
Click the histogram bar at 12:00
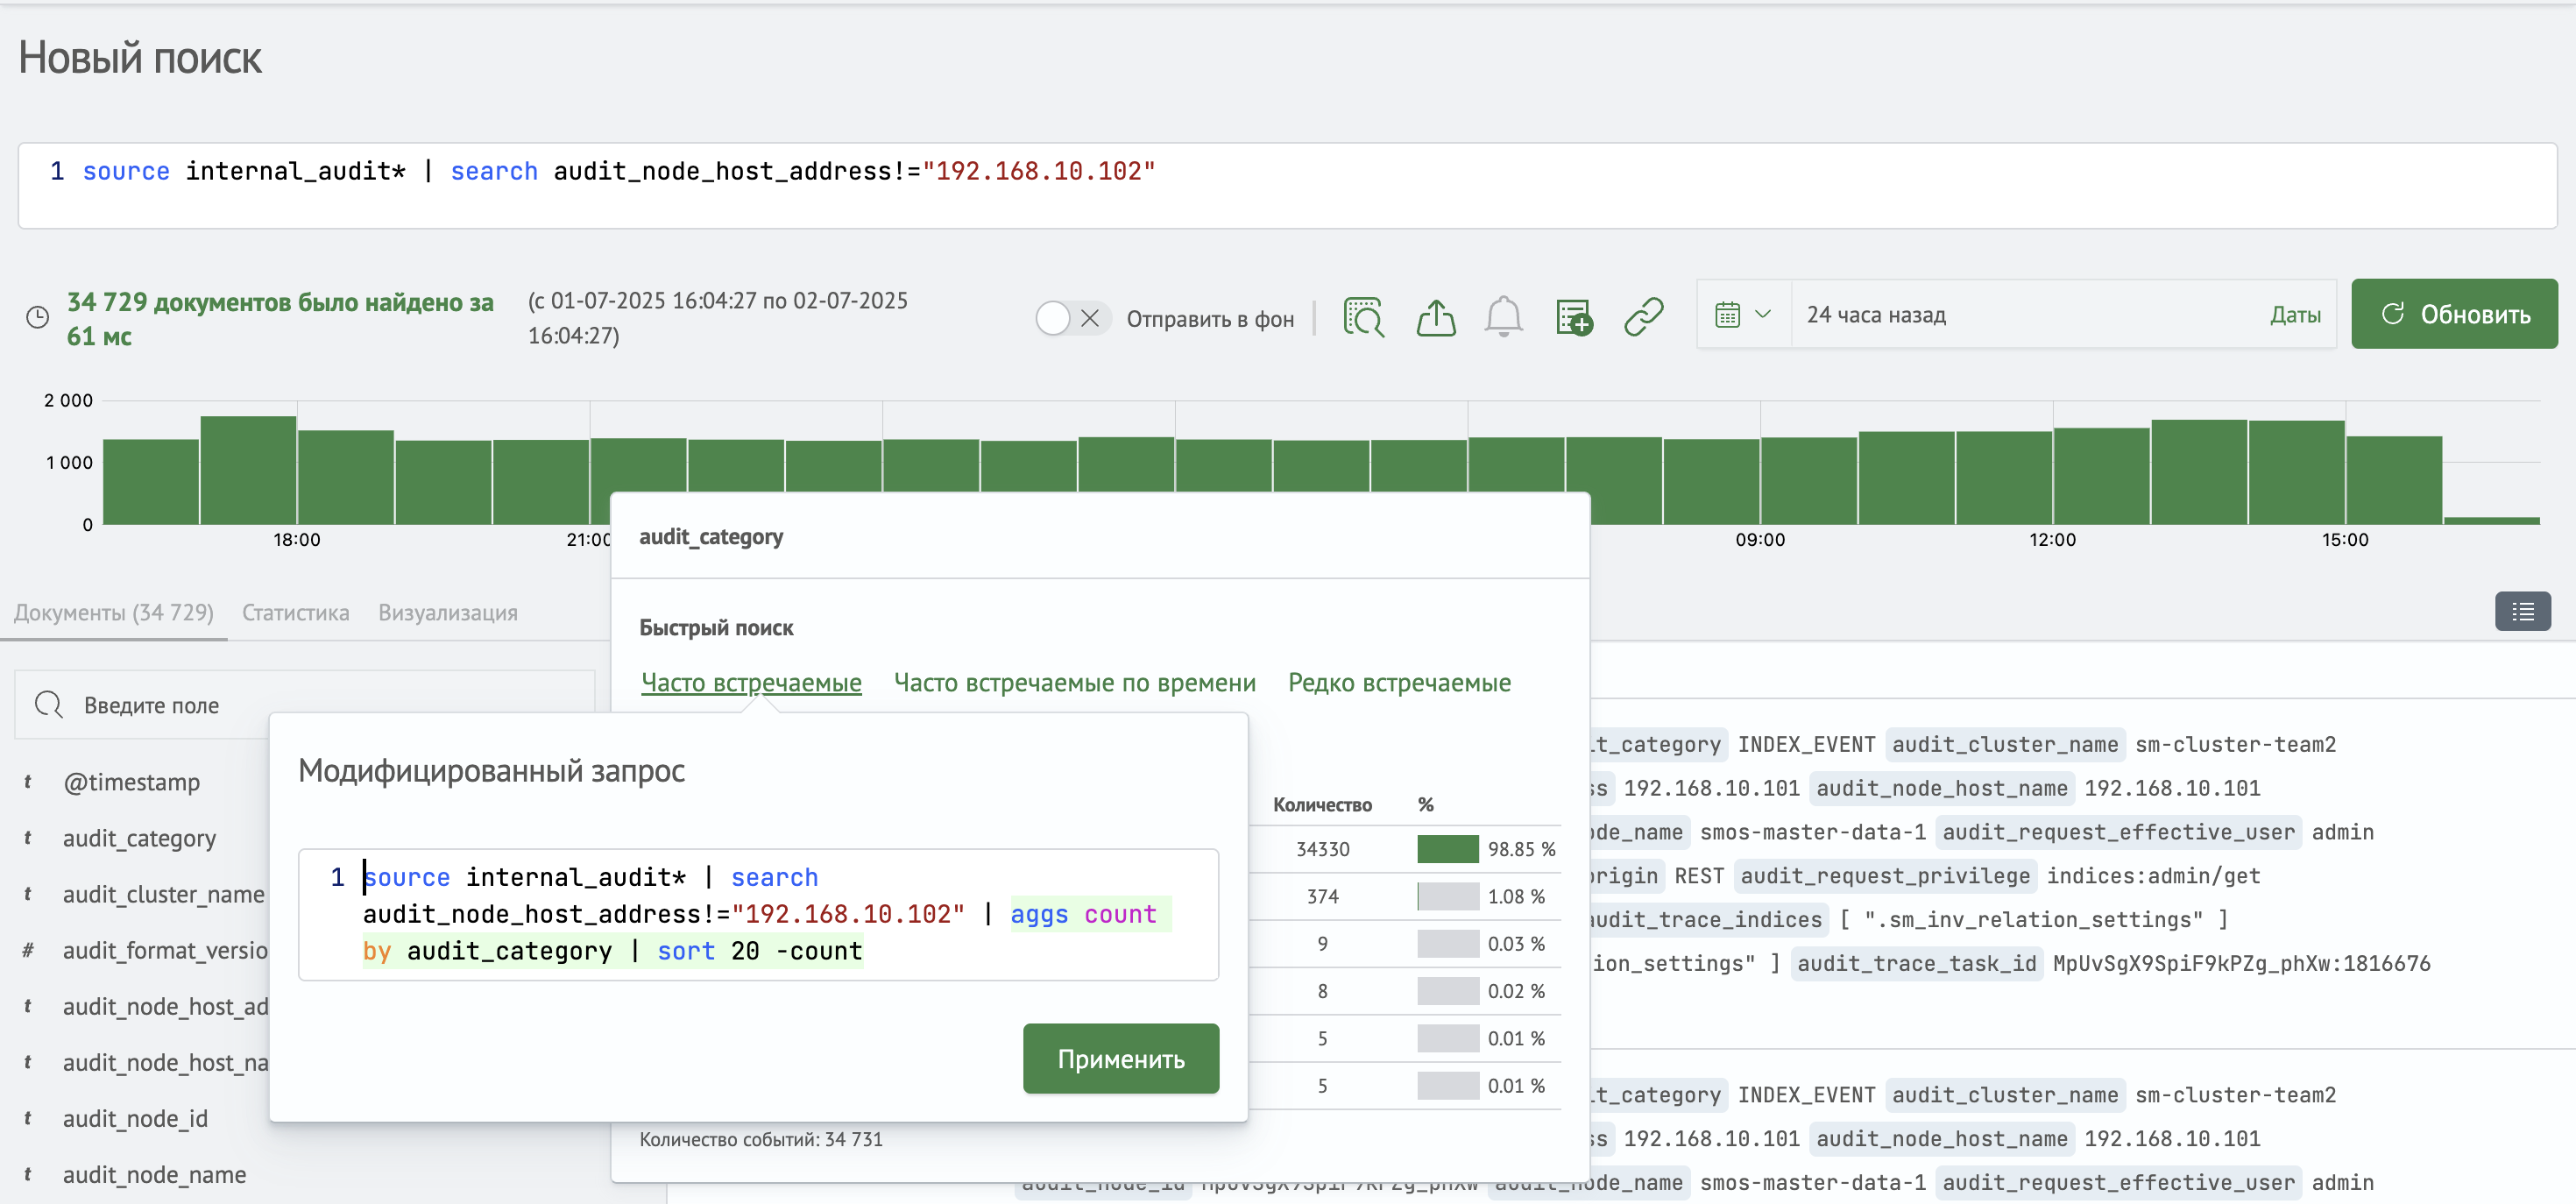coord(2101,476)
